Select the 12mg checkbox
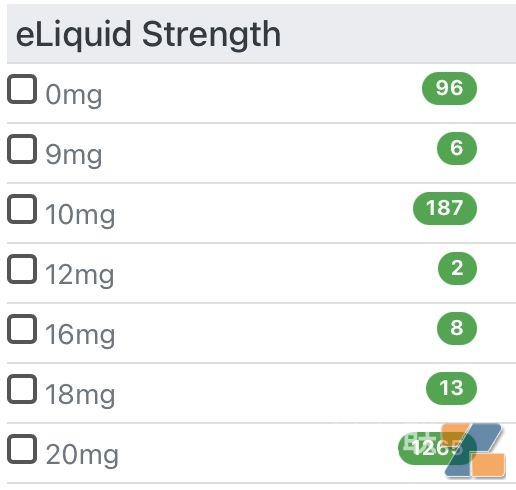 22,269
